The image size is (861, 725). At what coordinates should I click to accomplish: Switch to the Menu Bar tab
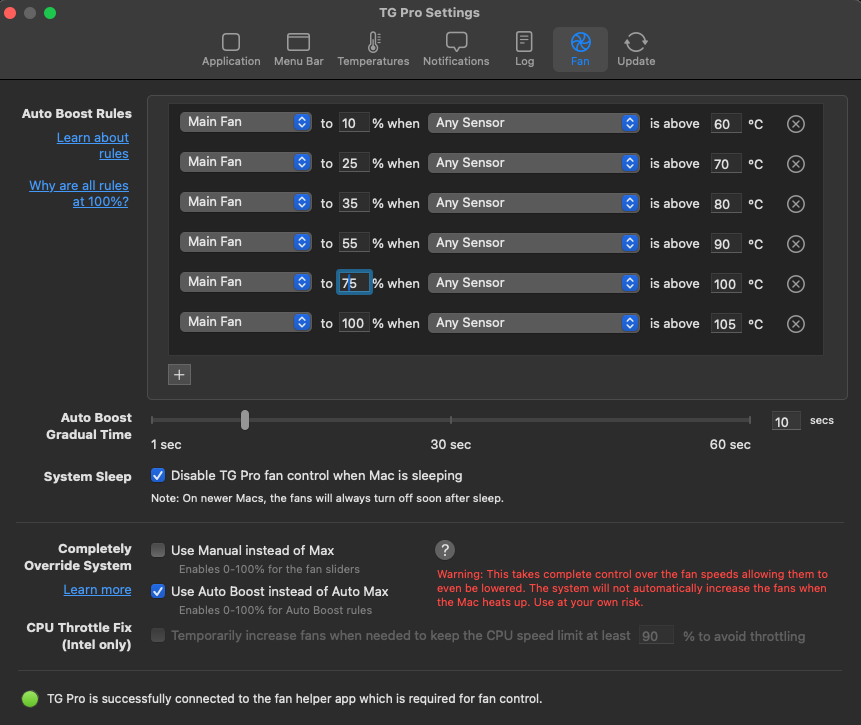[298, 48]
